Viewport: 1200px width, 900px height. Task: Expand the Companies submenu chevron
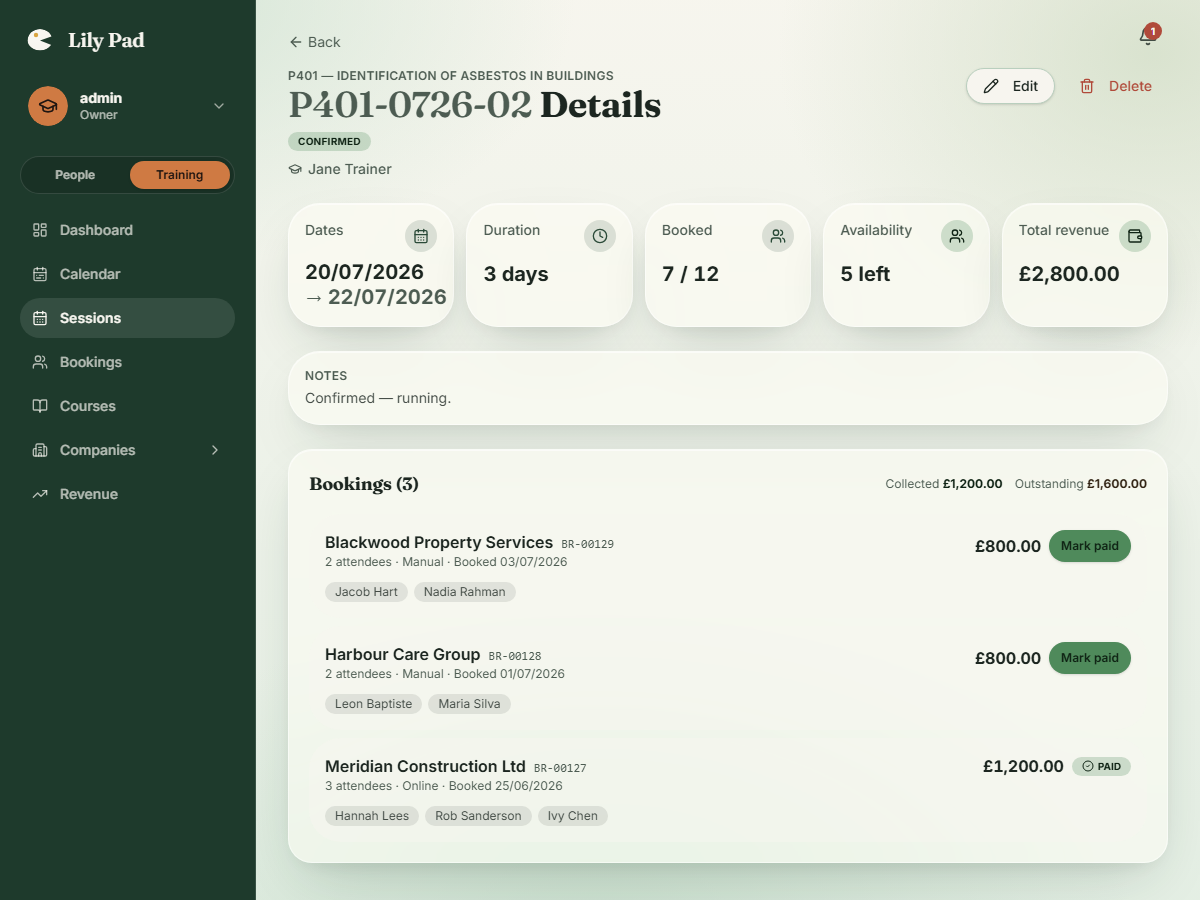pyautogui.click(x=214, y=450)
